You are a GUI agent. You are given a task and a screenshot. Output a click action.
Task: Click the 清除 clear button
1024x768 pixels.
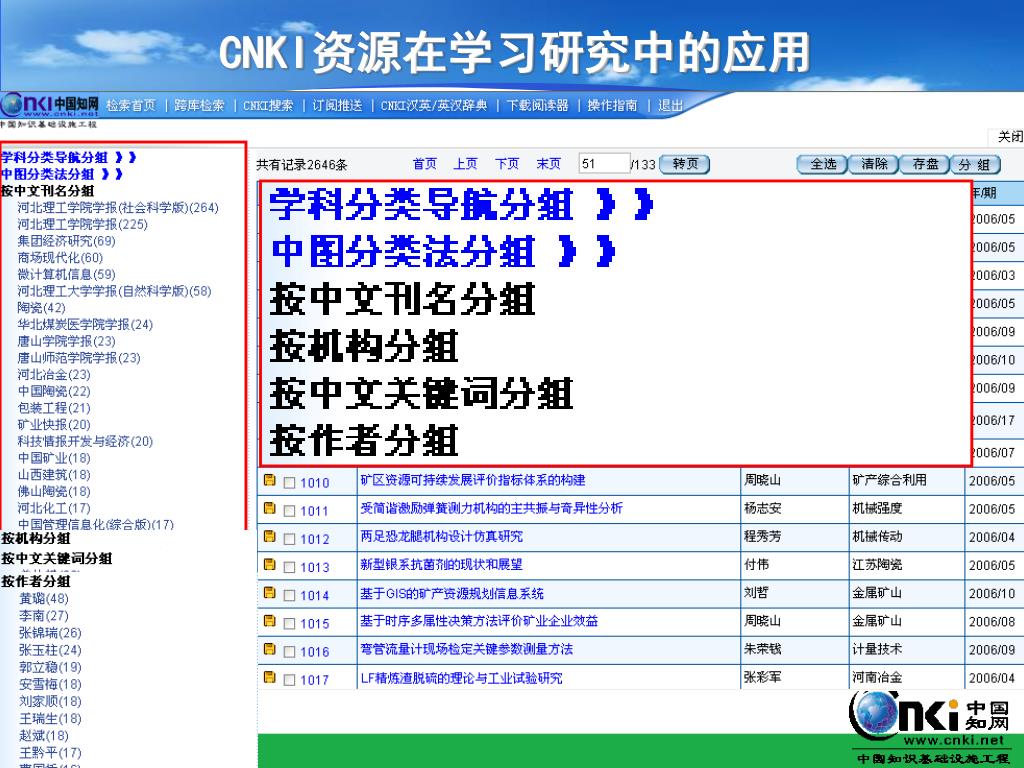pyautogui.click(x=874, y=165)
